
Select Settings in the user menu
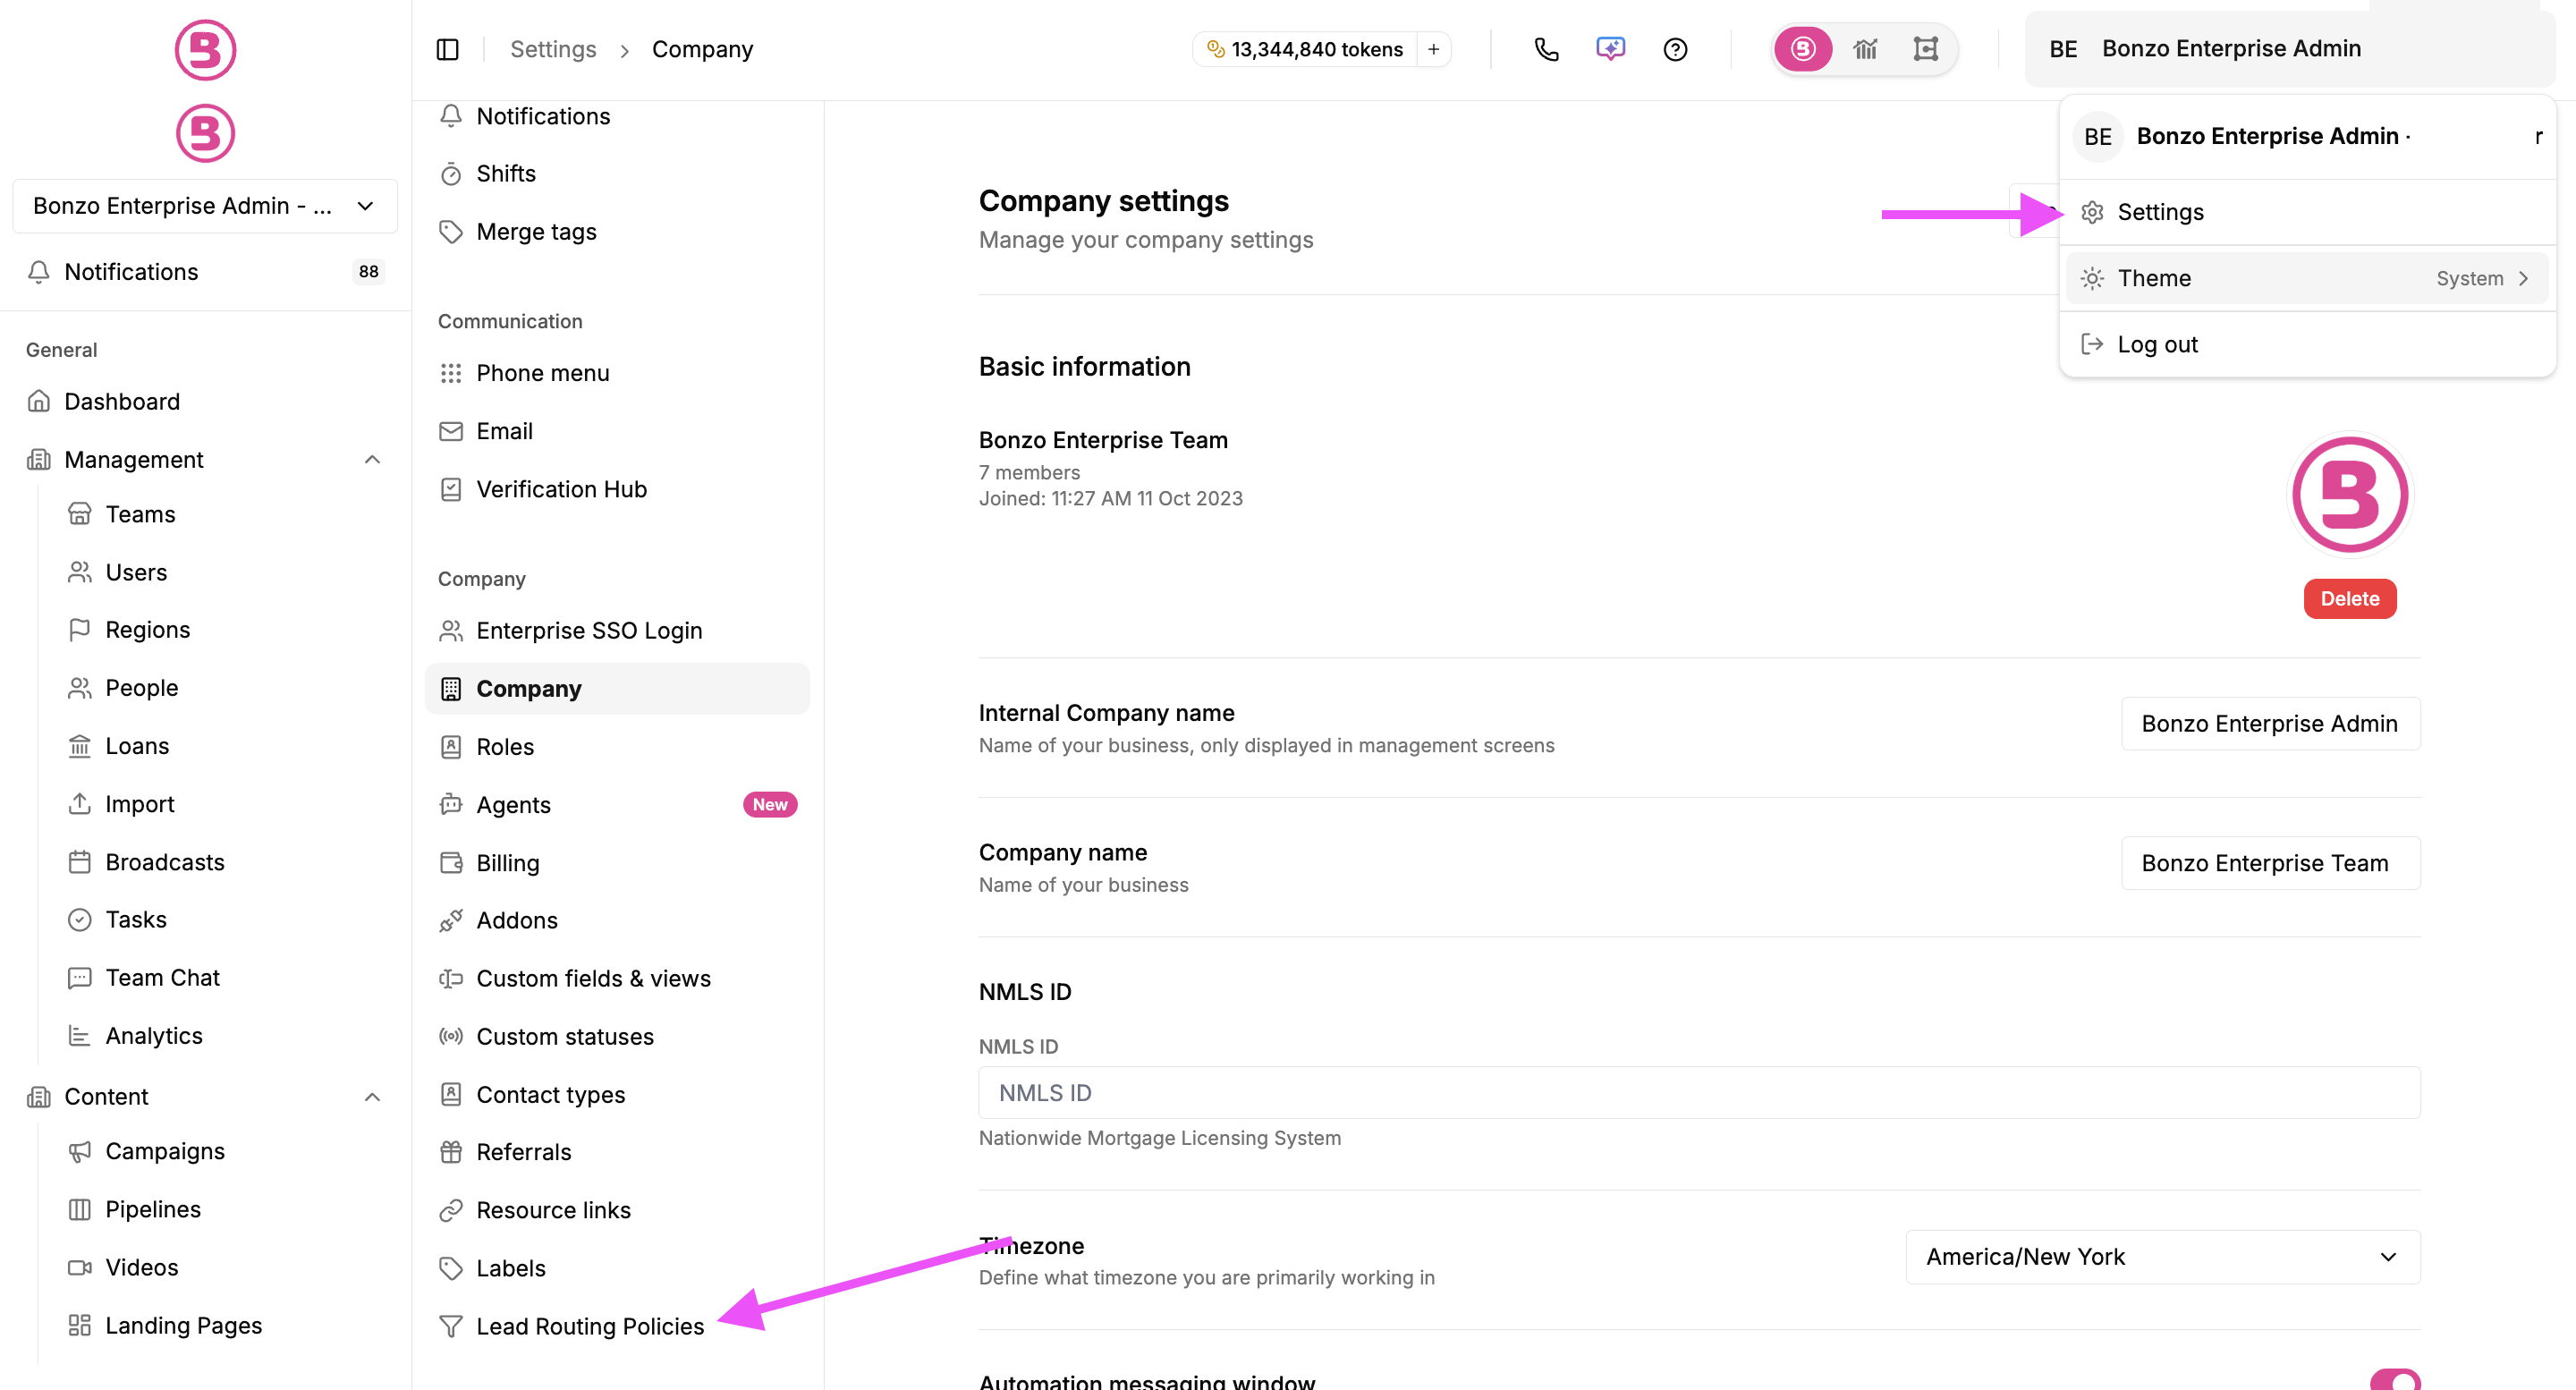(x=2306, y=212)
